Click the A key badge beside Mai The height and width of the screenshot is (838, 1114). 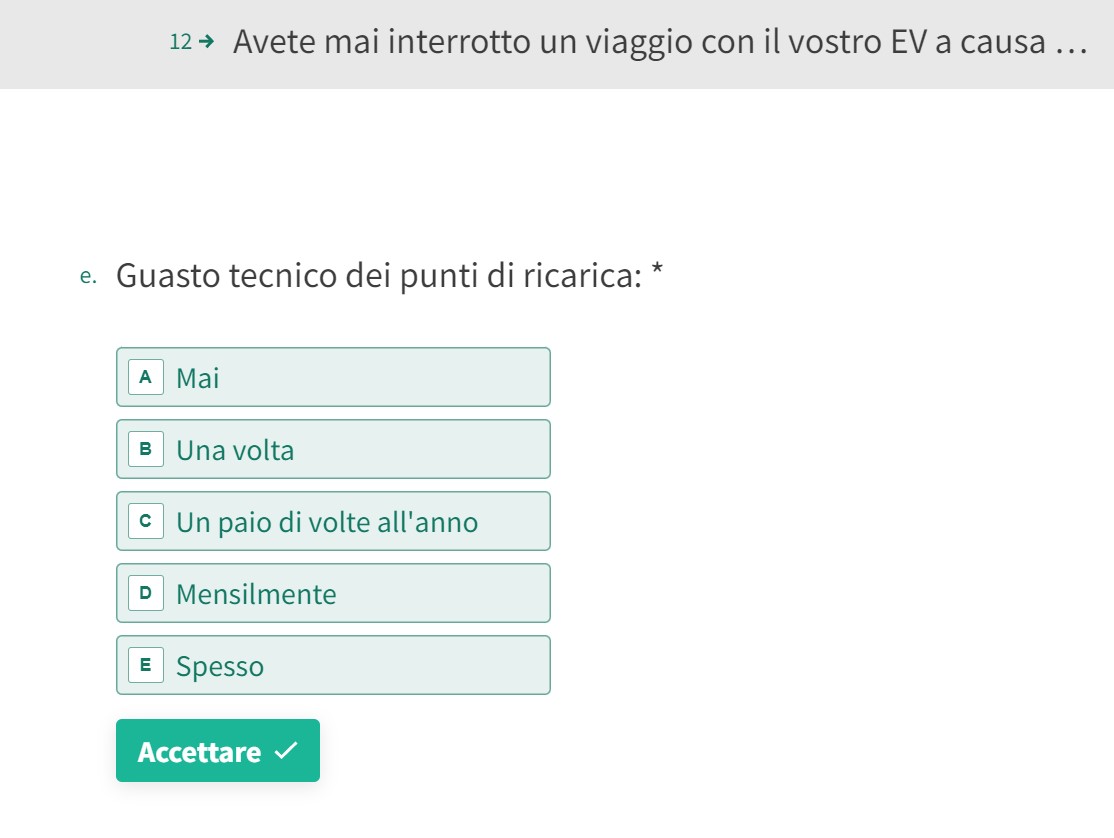pyautogui.click(x=146, y=377)
